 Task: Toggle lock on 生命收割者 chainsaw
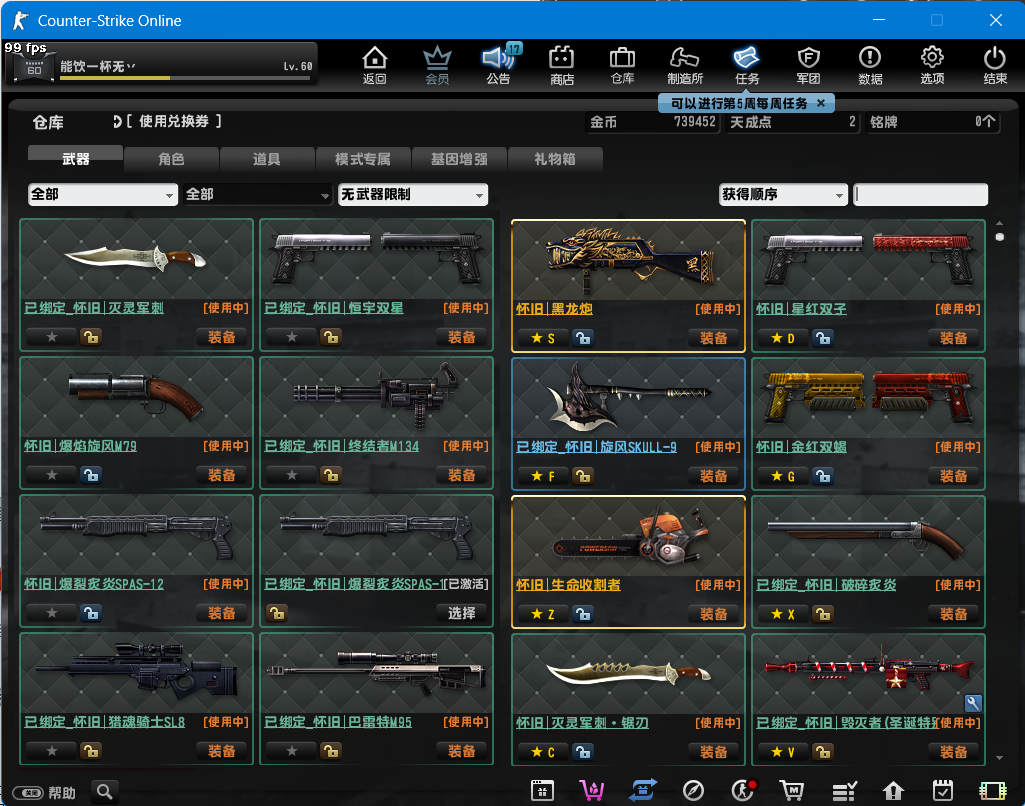click(x=583, y=614)
